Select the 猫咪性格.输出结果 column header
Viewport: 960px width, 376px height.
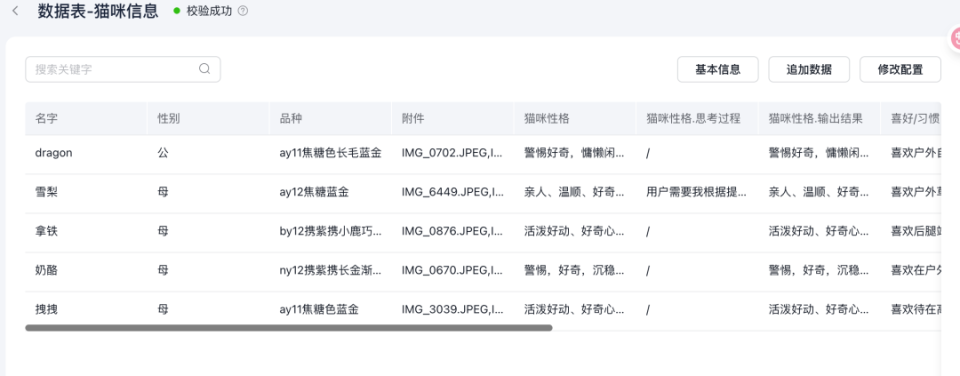[x=819, y=119]
